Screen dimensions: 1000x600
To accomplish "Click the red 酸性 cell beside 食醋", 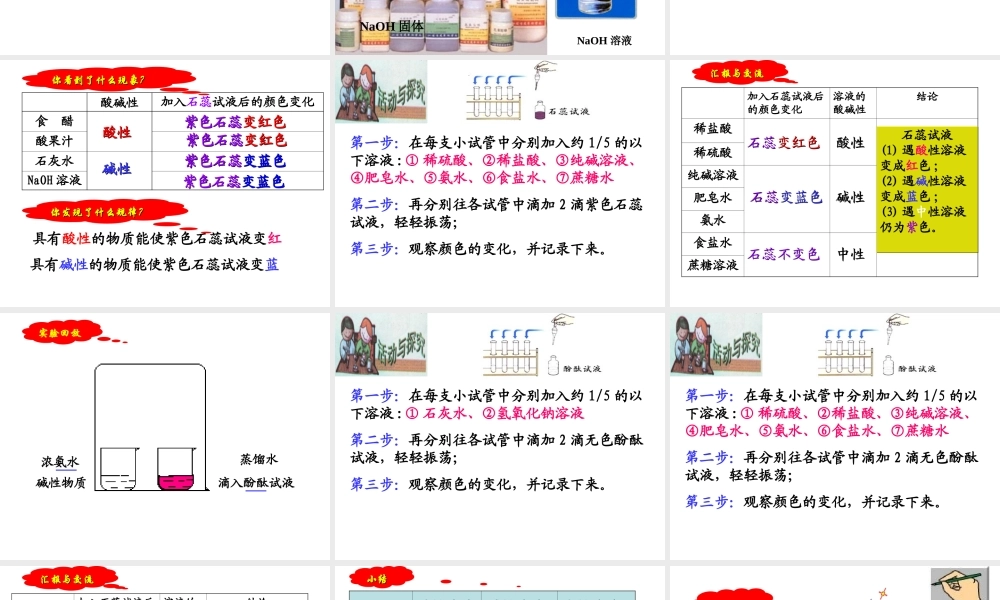I will (117, 132).
